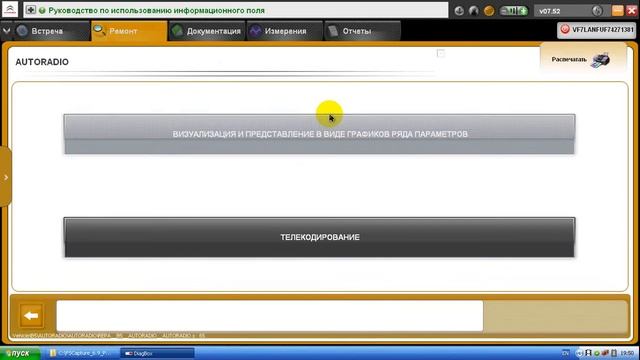Screen dimensions: 640x360
Task: Switch to the Ремонт tab
Action: pyautogui.click(x=129, y=31)
